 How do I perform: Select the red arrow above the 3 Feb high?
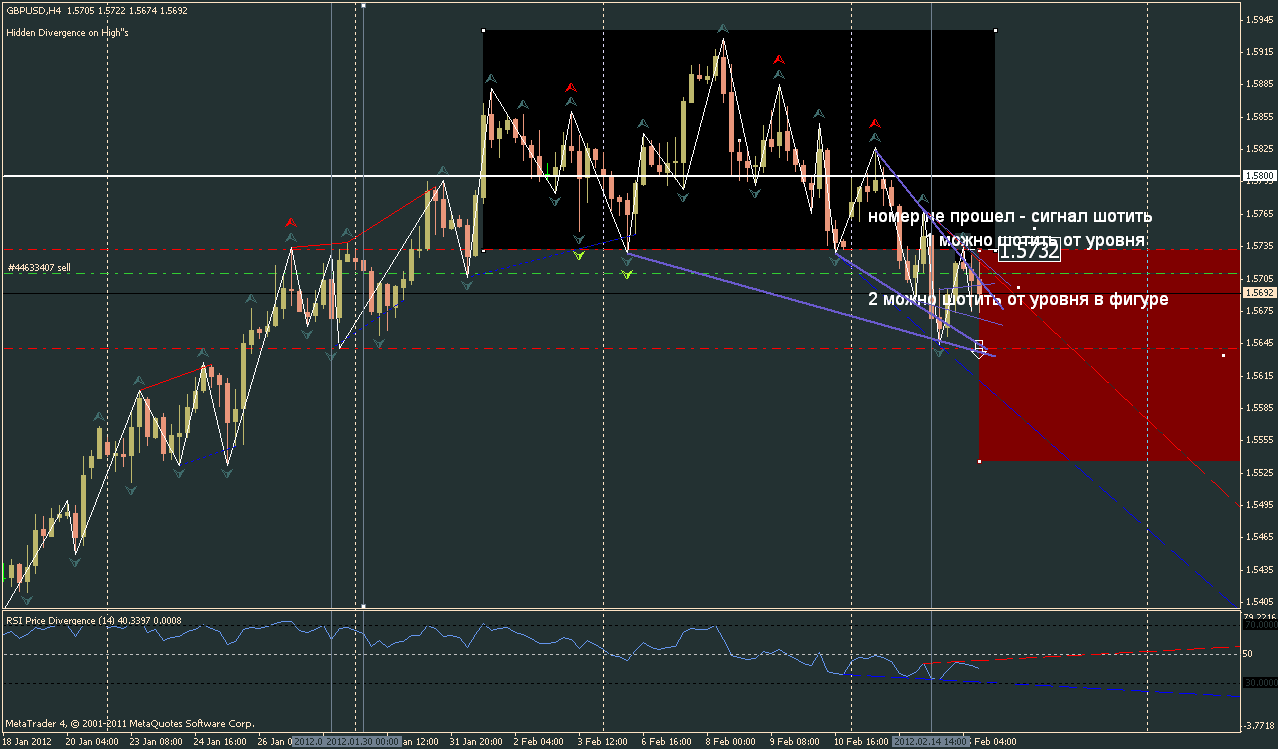(570, 87)
